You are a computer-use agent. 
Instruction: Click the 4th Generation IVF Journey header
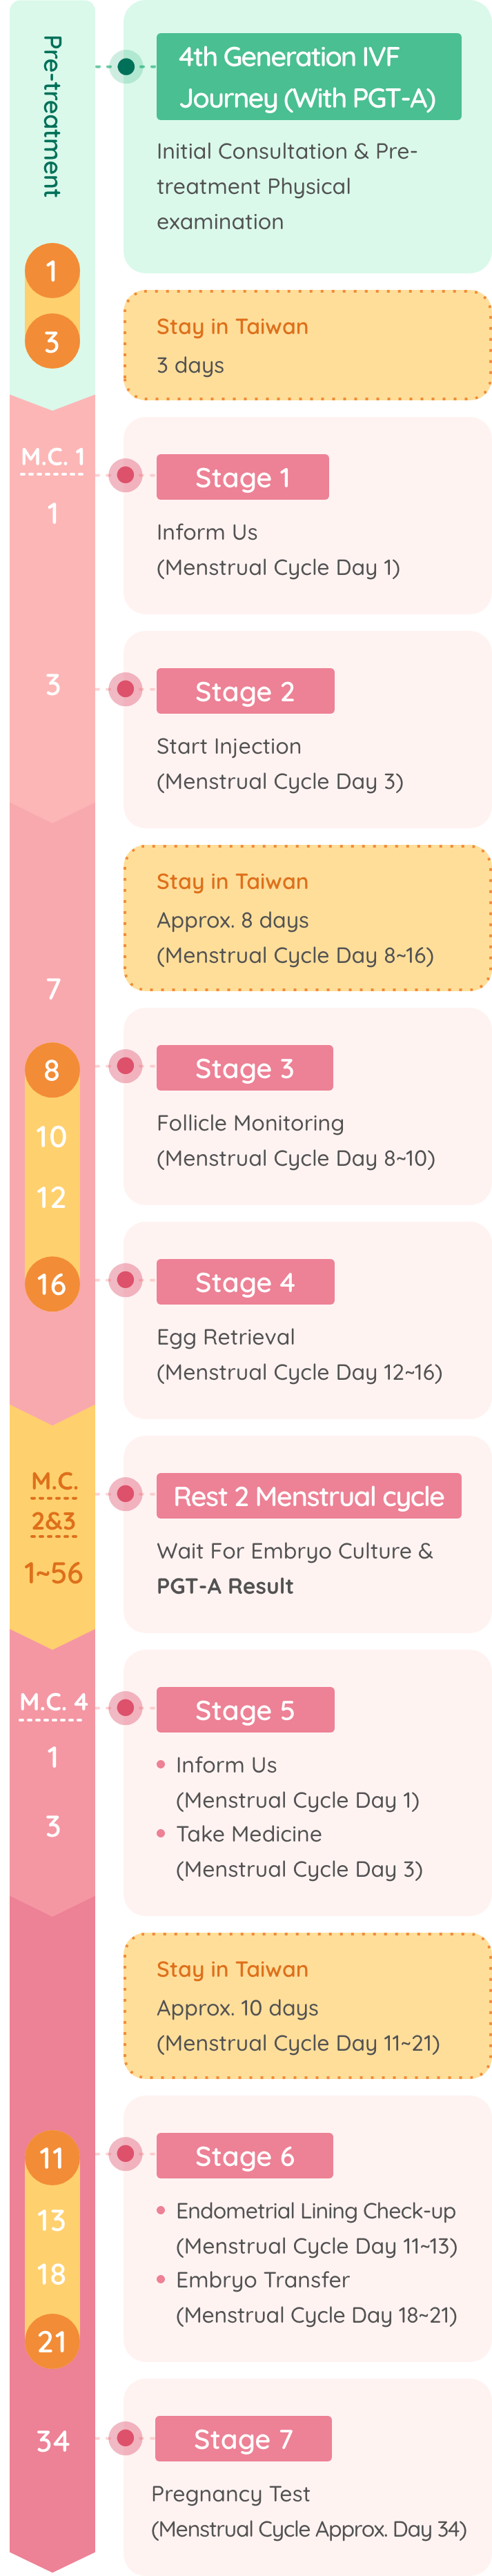click(309, 77)
